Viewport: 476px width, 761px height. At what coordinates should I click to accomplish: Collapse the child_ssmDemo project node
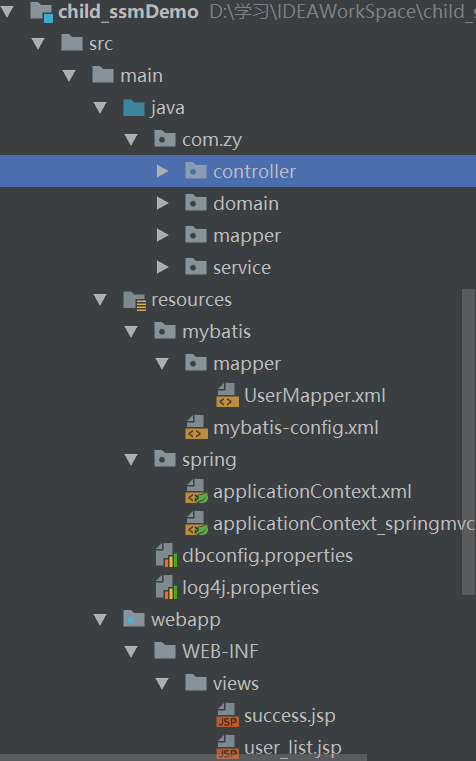tap(7, 12)
